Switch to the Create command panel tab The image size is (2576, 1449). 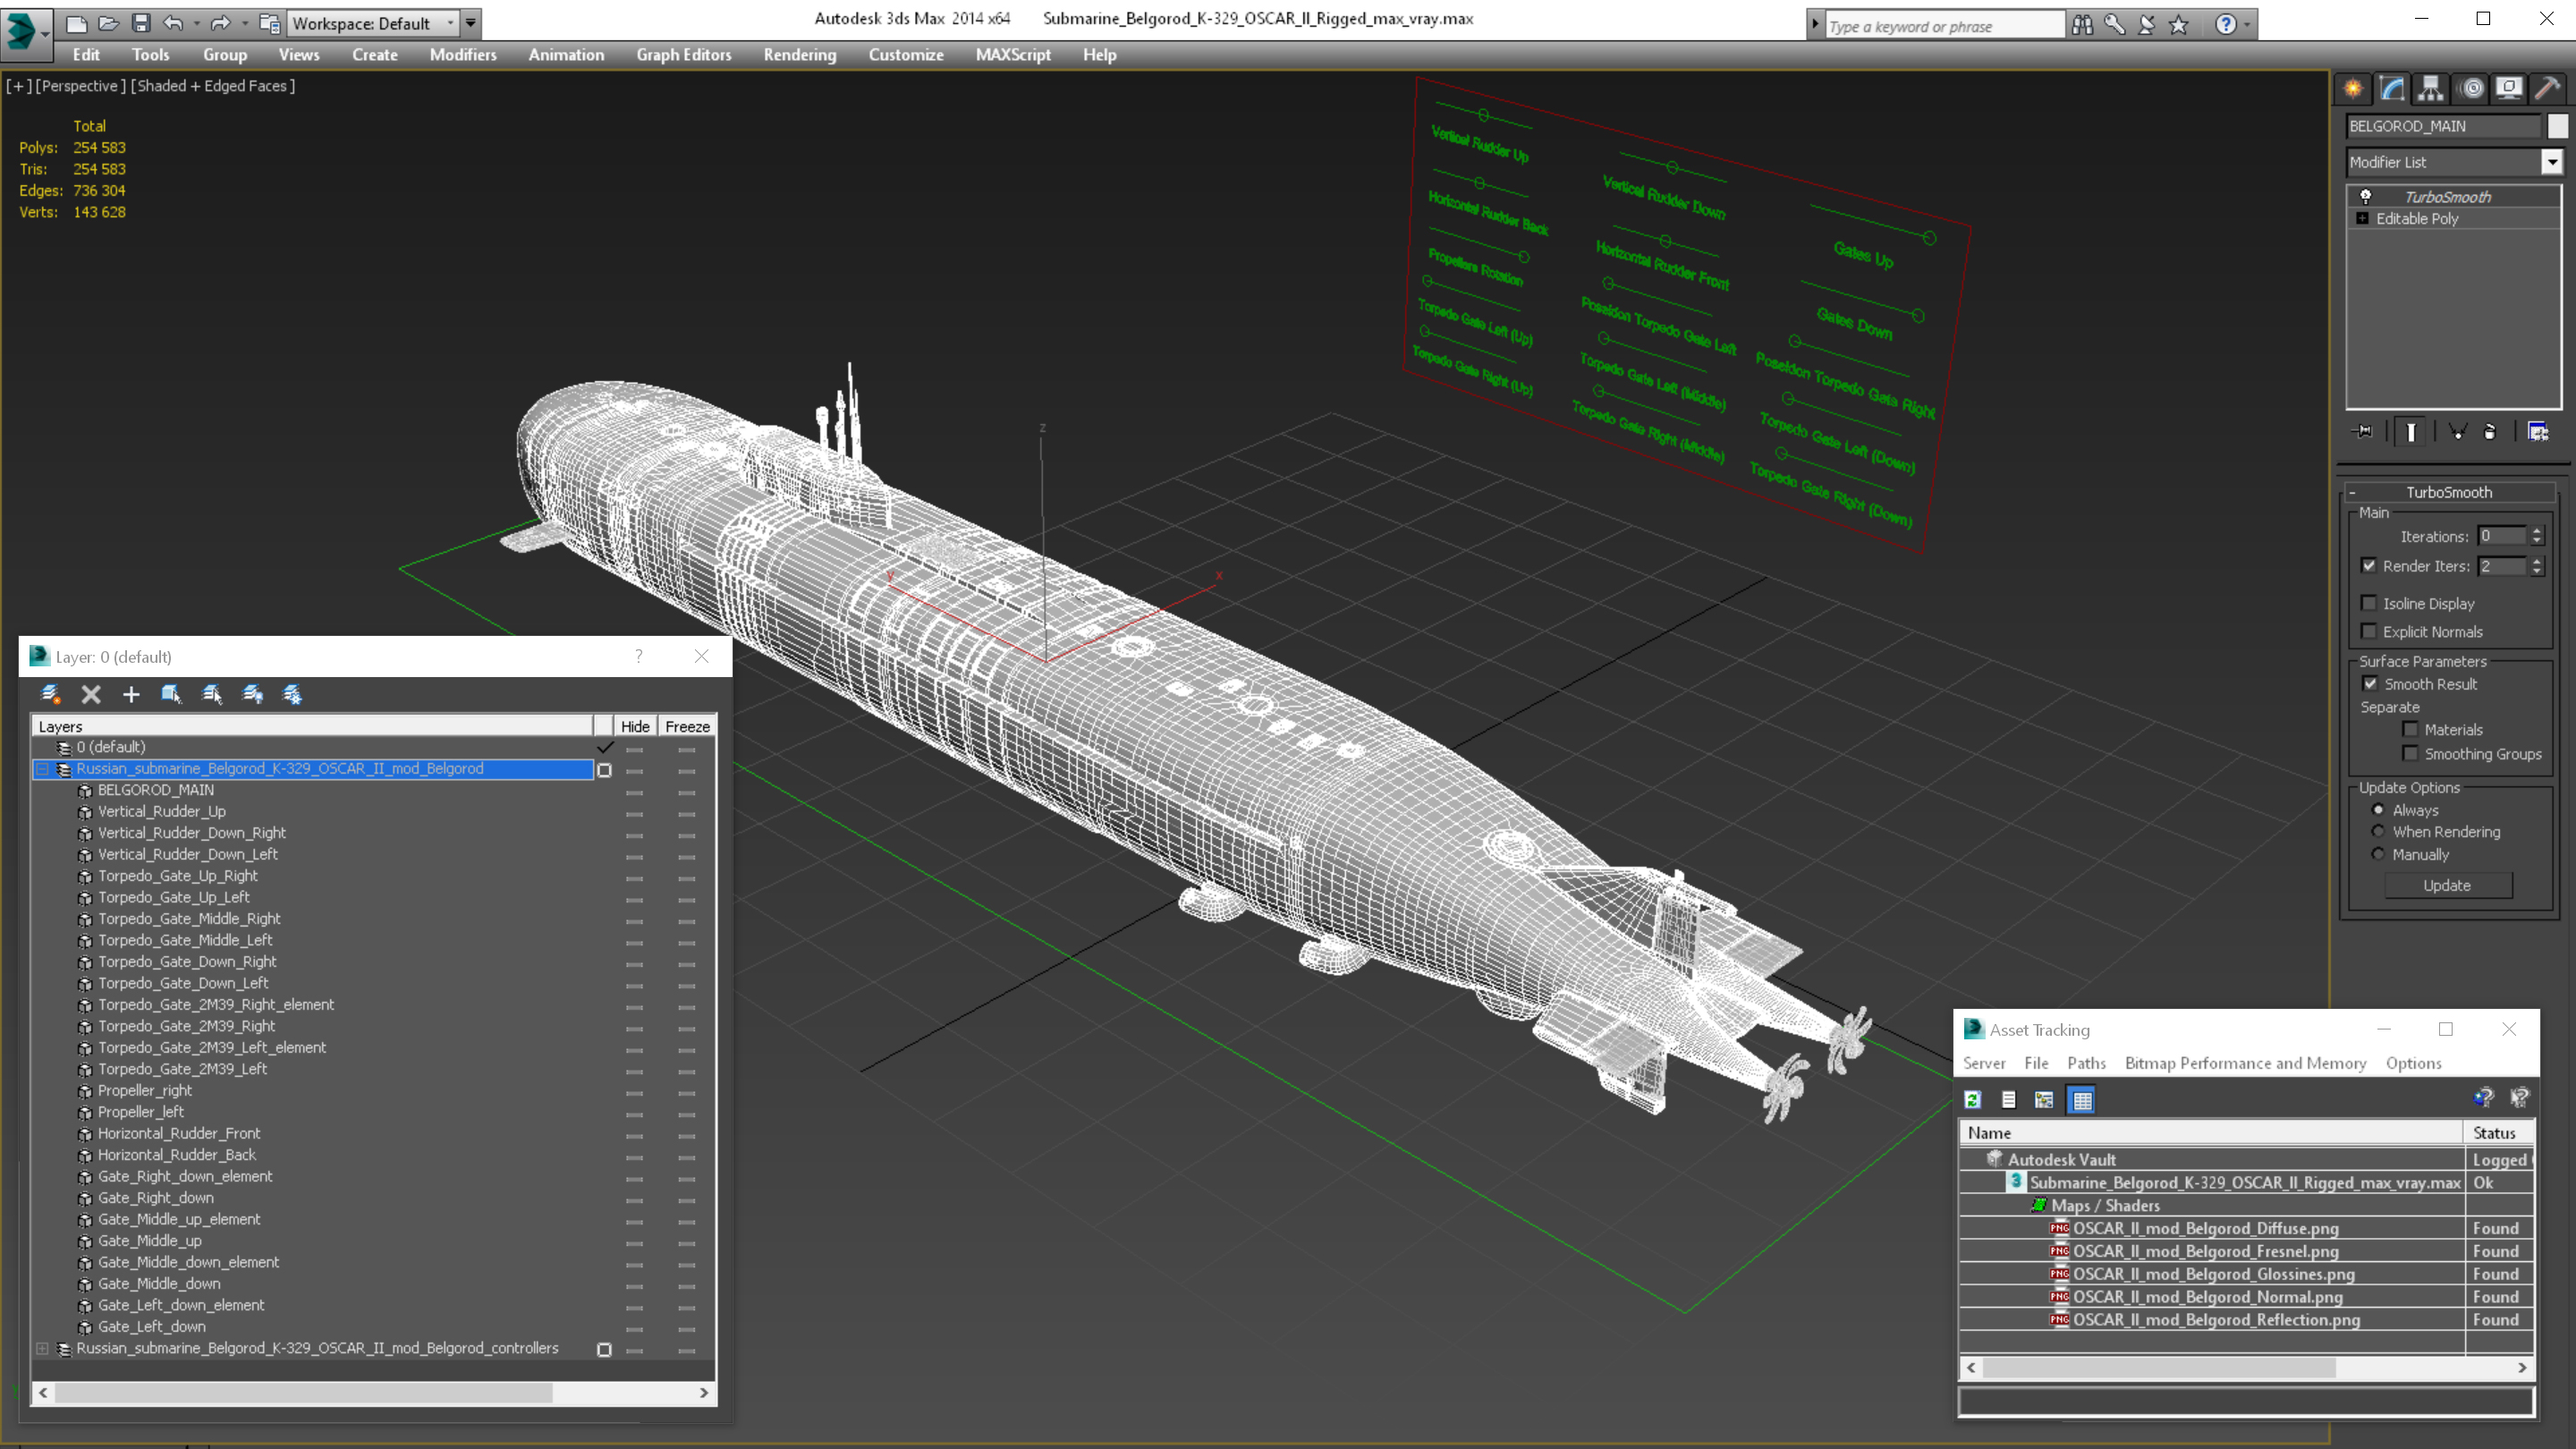point(2354,89)
